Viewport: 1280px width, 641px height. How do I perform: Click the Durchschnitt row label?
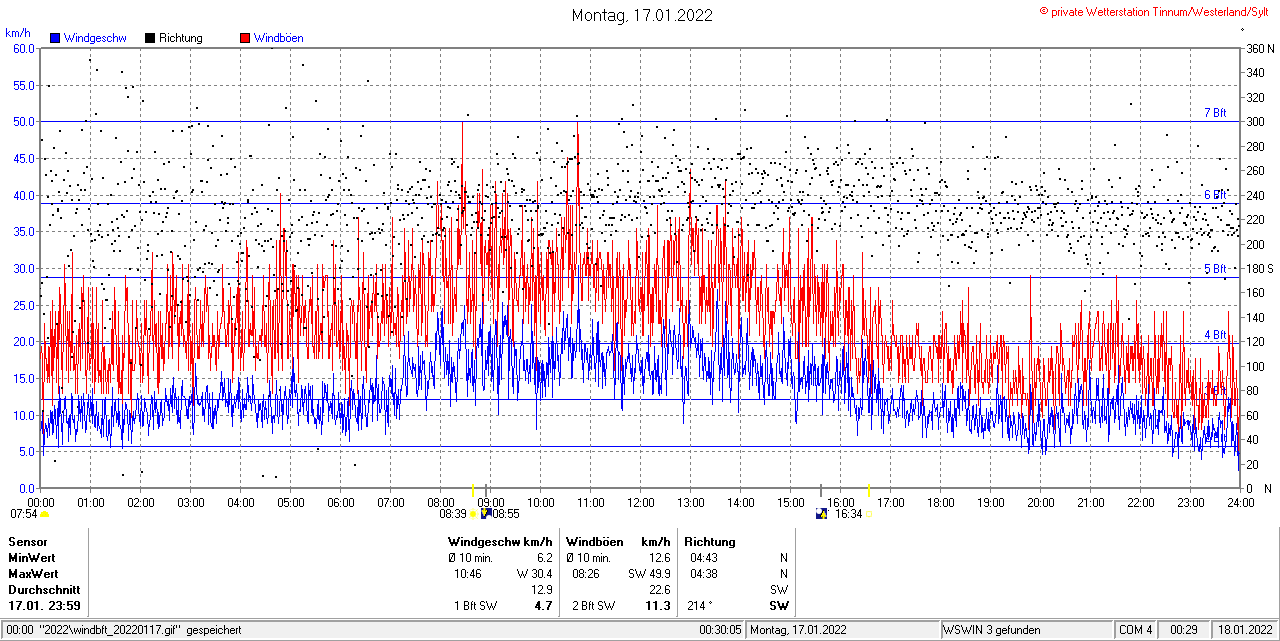tap(43, 590)
